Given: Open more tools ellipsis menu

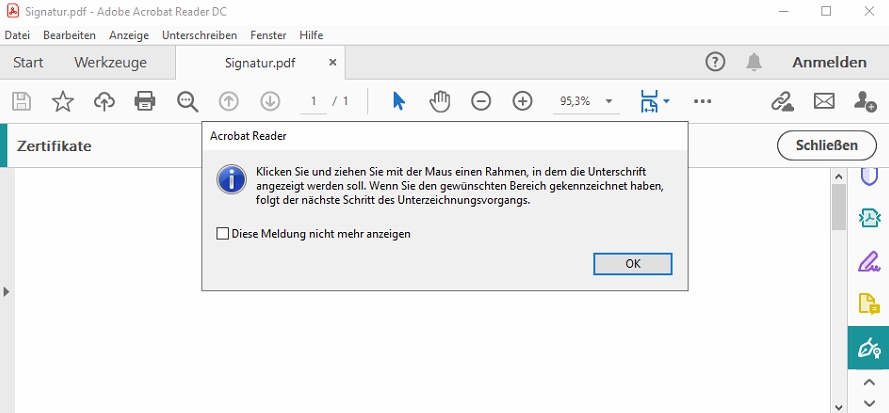Looking at the screenshot, I should click(702, 102).
